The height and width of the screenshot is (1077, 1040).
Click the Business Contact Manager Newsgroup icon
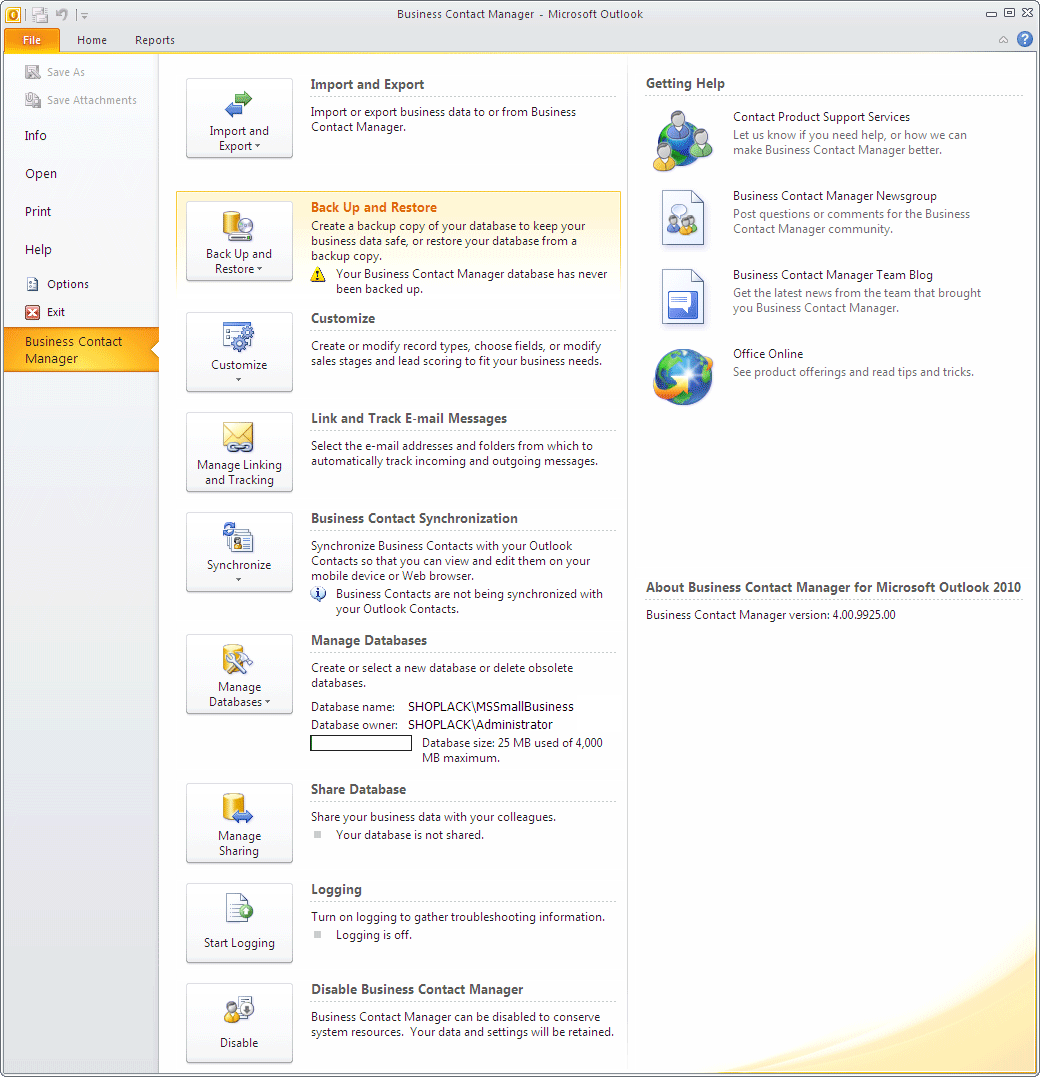click(683, 218)
